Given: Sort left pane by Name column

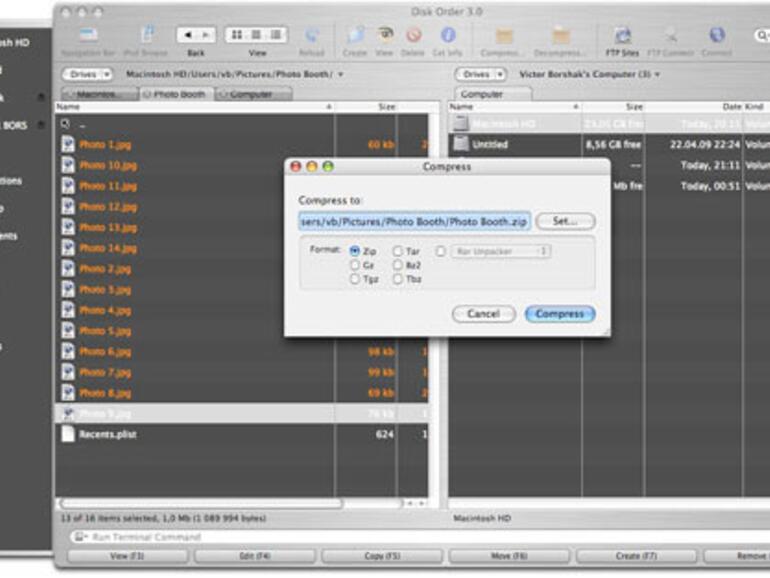Looking at the screenshot, I should 194,107.
